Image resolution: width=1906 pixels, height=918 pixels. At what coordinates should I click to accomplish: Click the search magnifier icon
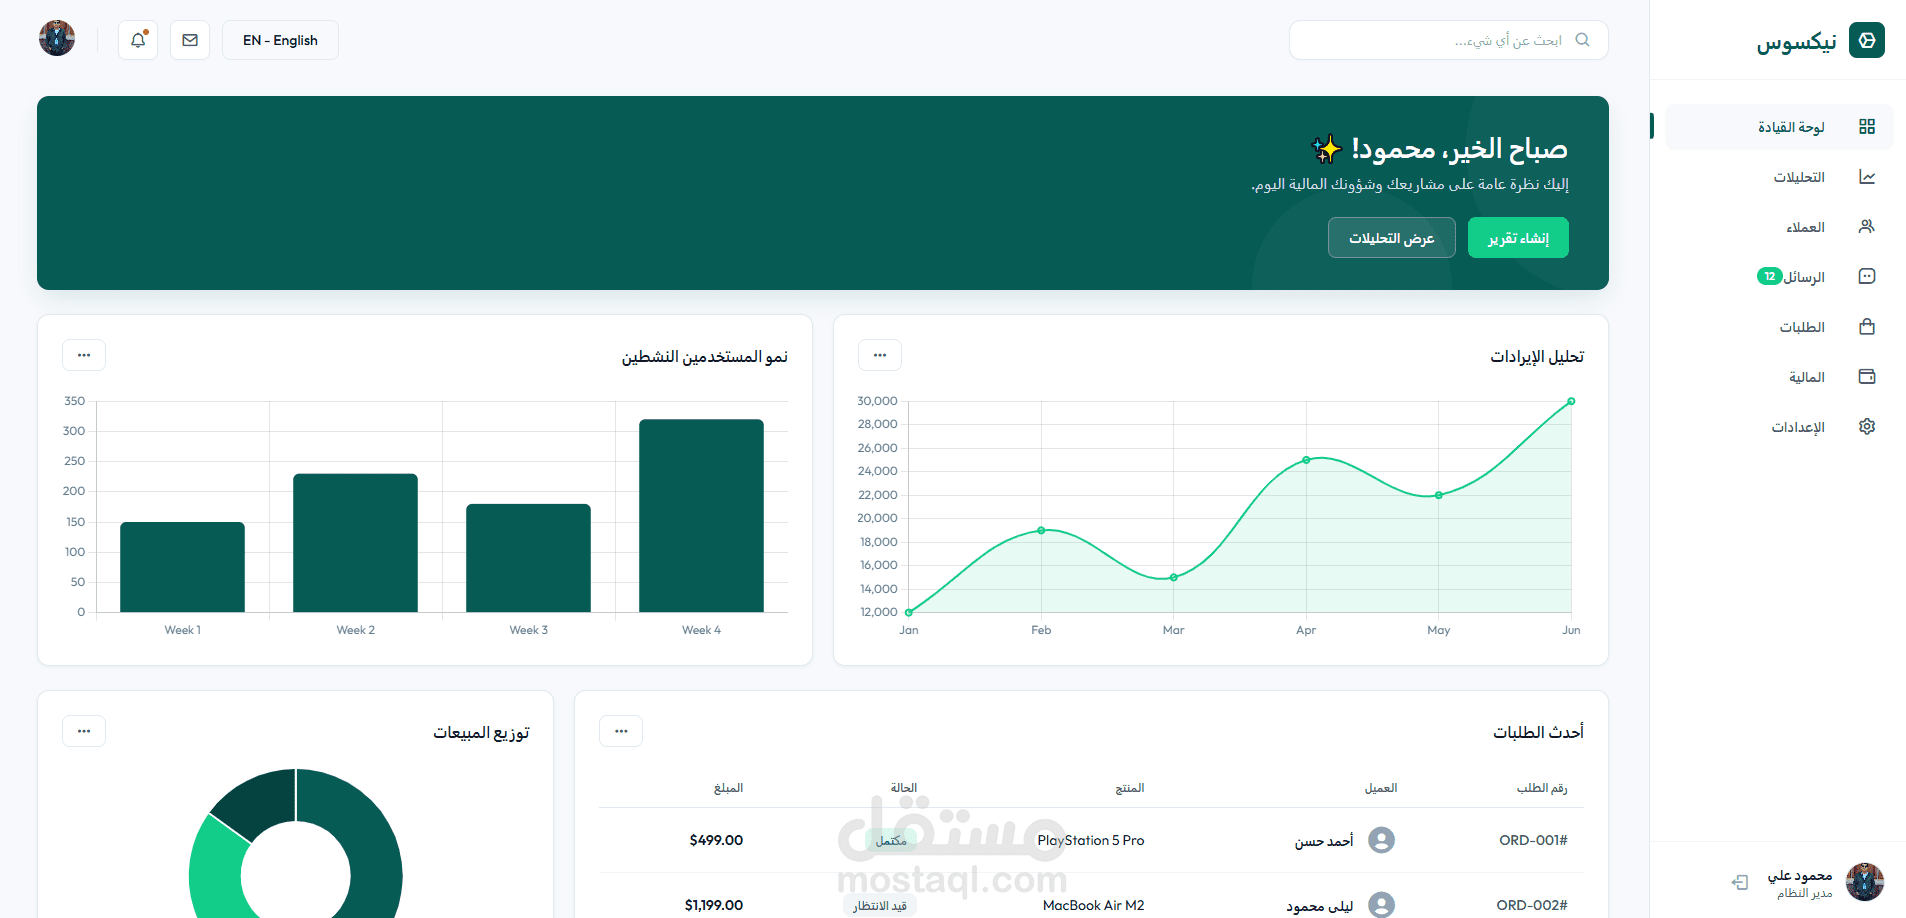(1582, 40)
